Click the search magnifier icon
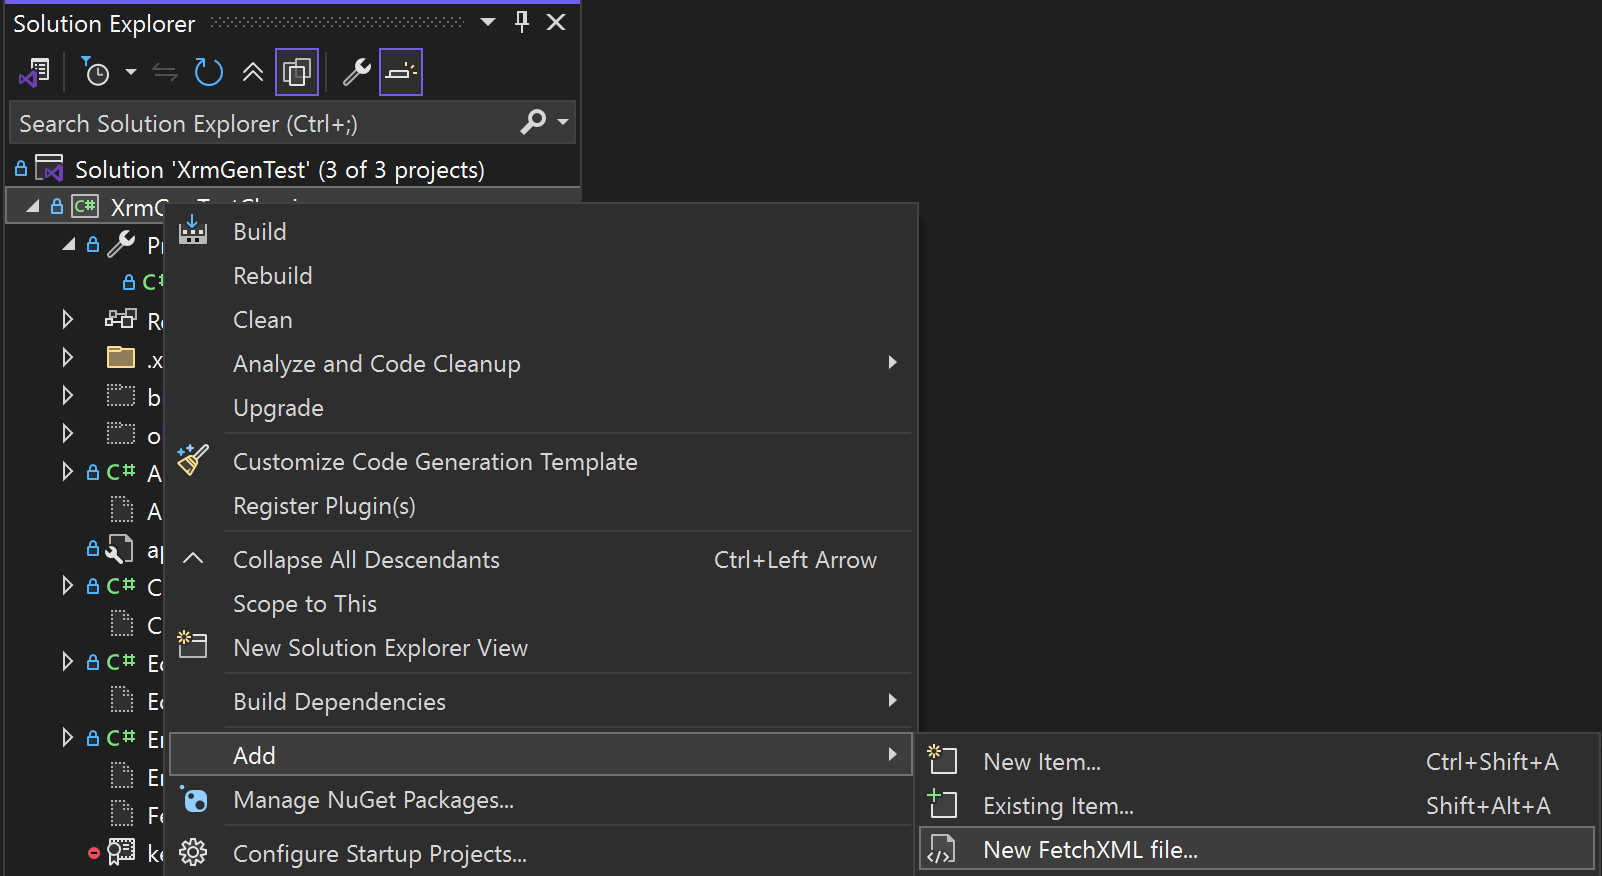Screen dimensions: 1602x876 click(533, 122)
